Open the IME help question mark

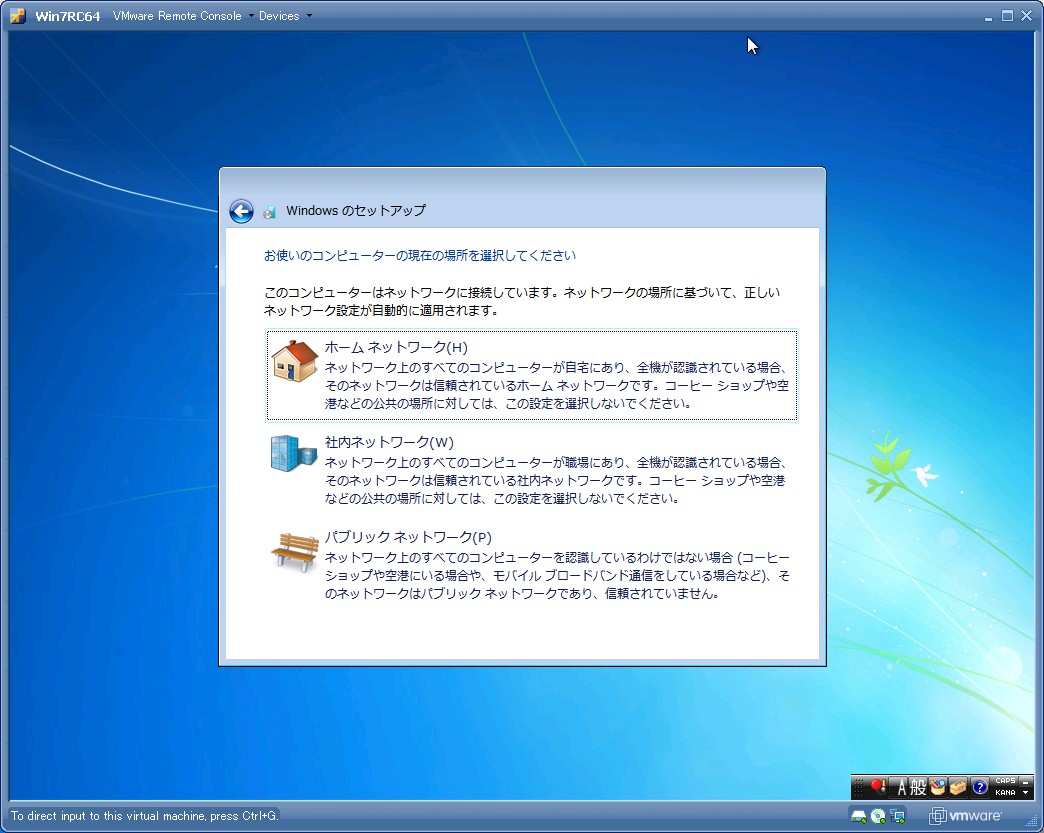click(x=979, y=787)
